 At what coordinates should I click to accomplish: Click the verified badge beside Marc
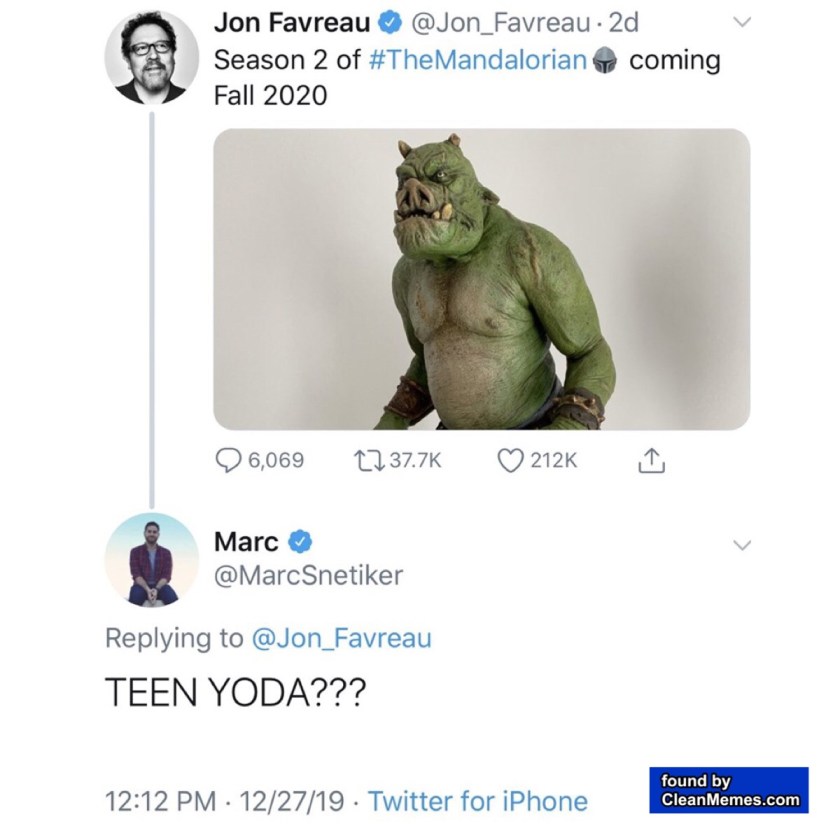(x=299, y=541)
